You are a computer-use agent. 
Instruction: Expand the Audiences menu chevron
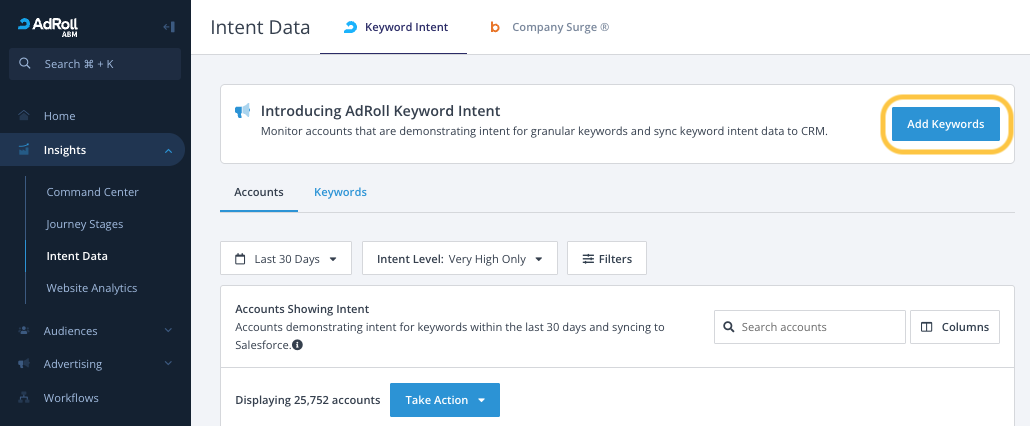pos(168,331)
